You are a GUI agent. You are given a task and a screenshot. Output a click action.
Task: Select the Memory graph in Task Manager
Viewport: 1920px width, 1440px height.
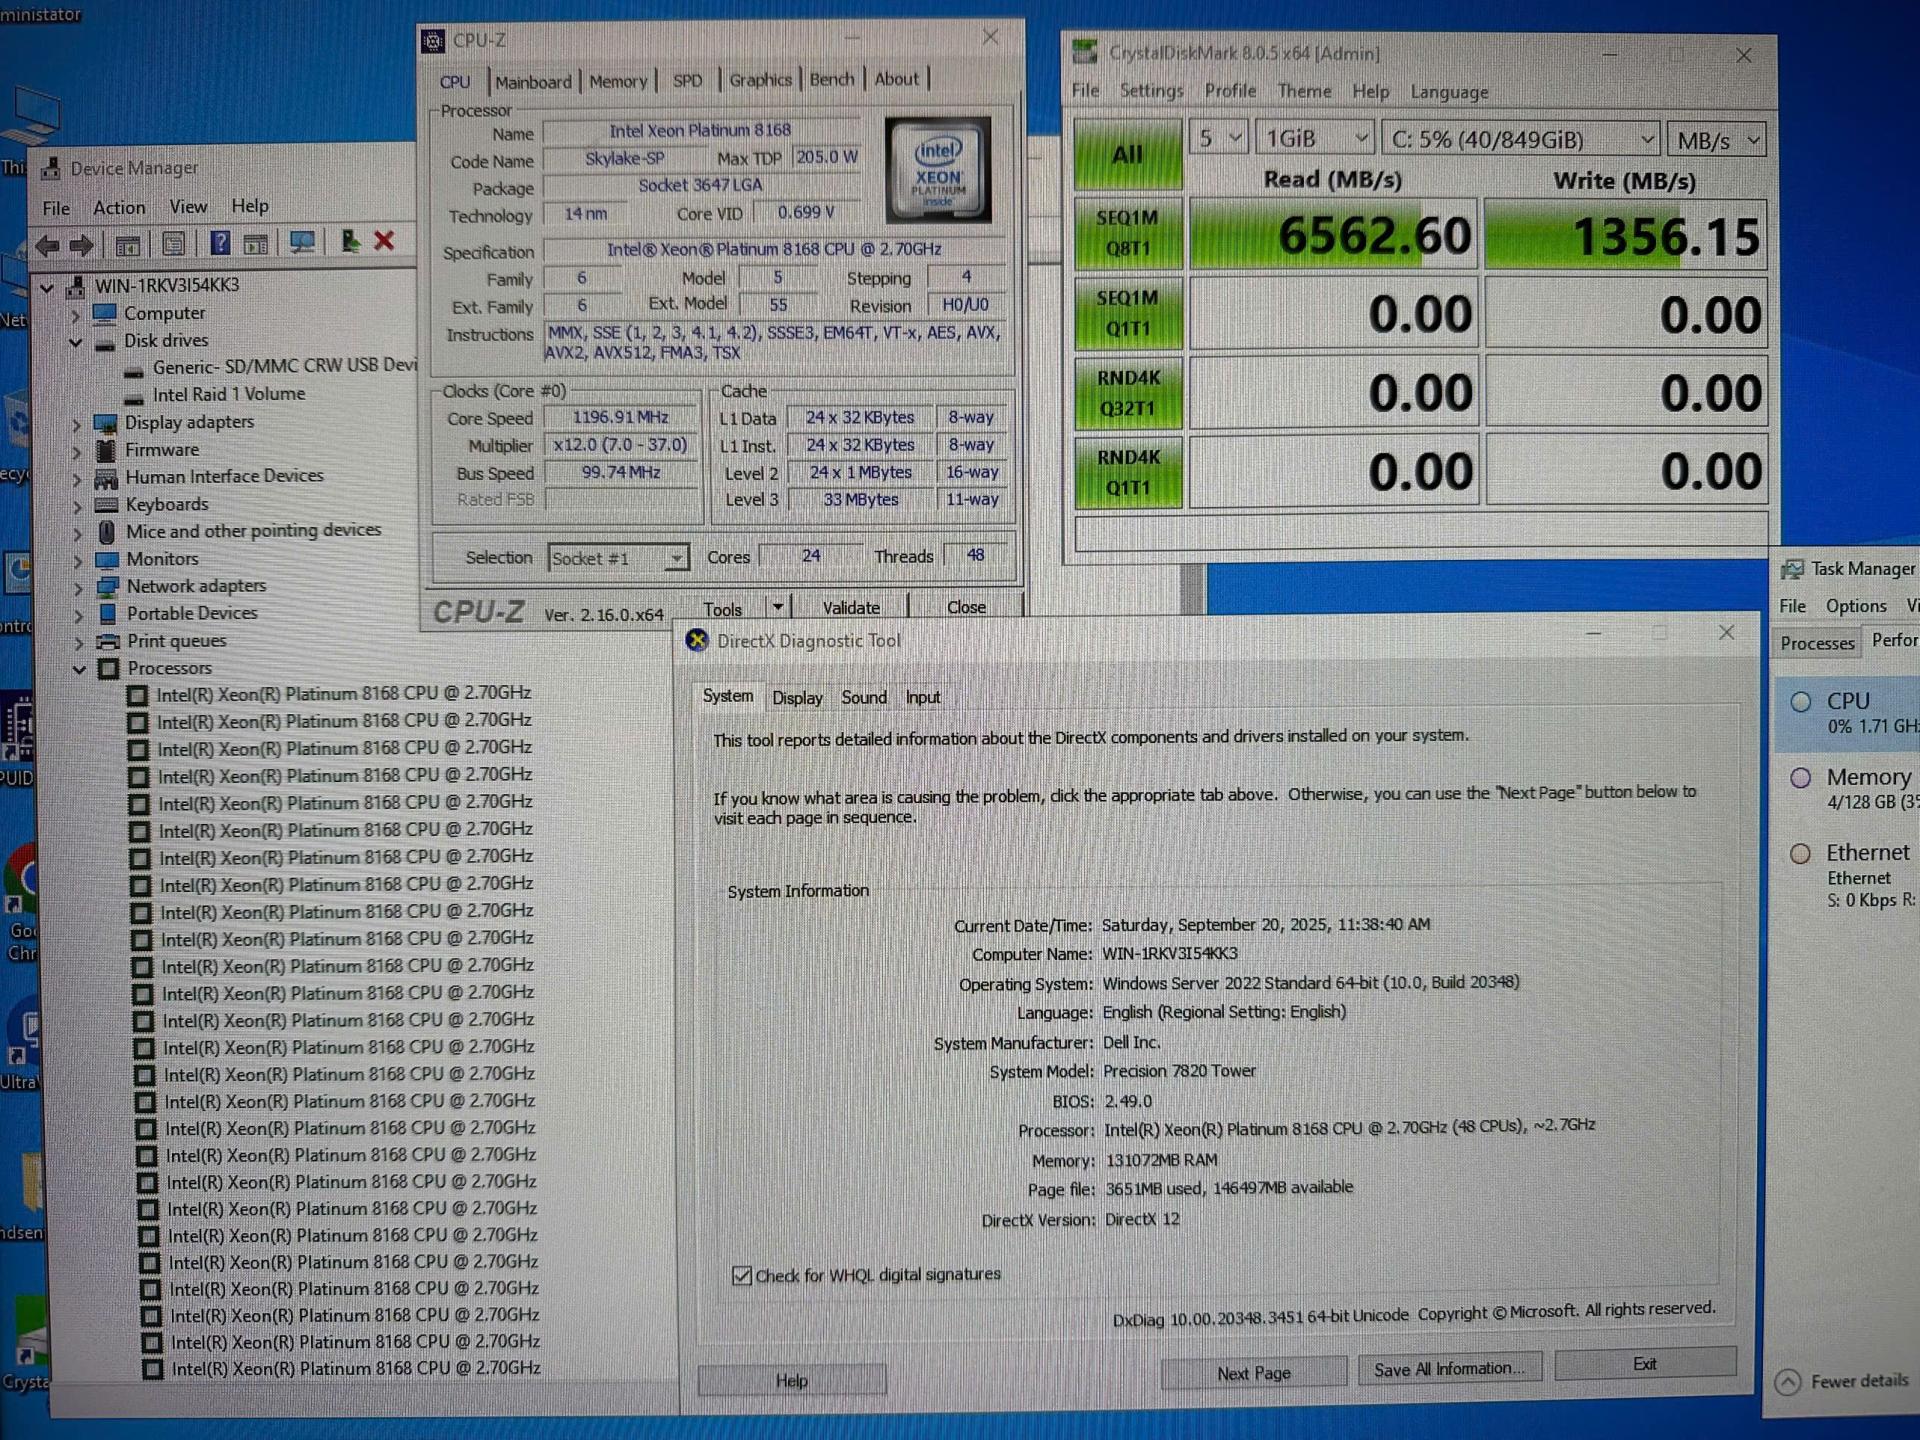coord(1857,788)
